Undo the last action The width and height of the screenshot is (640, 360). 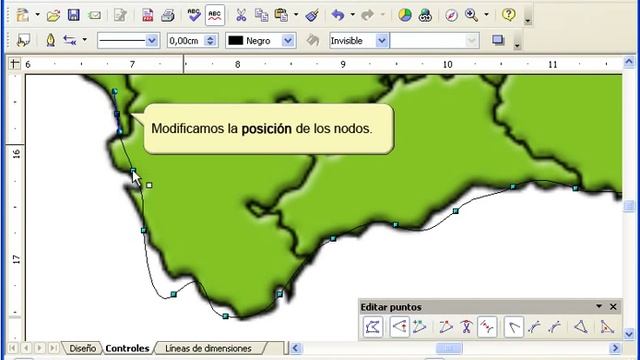coord(338,16)
